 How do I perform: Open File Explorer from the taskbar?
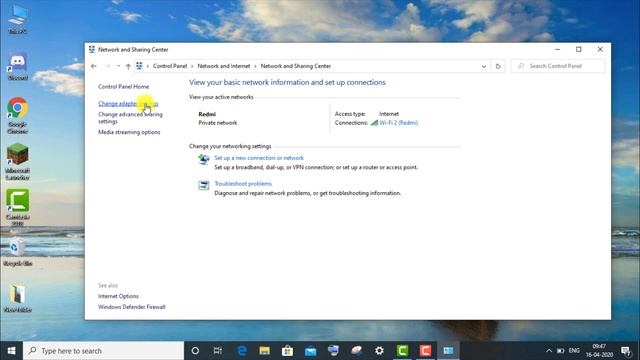[264, 351]
